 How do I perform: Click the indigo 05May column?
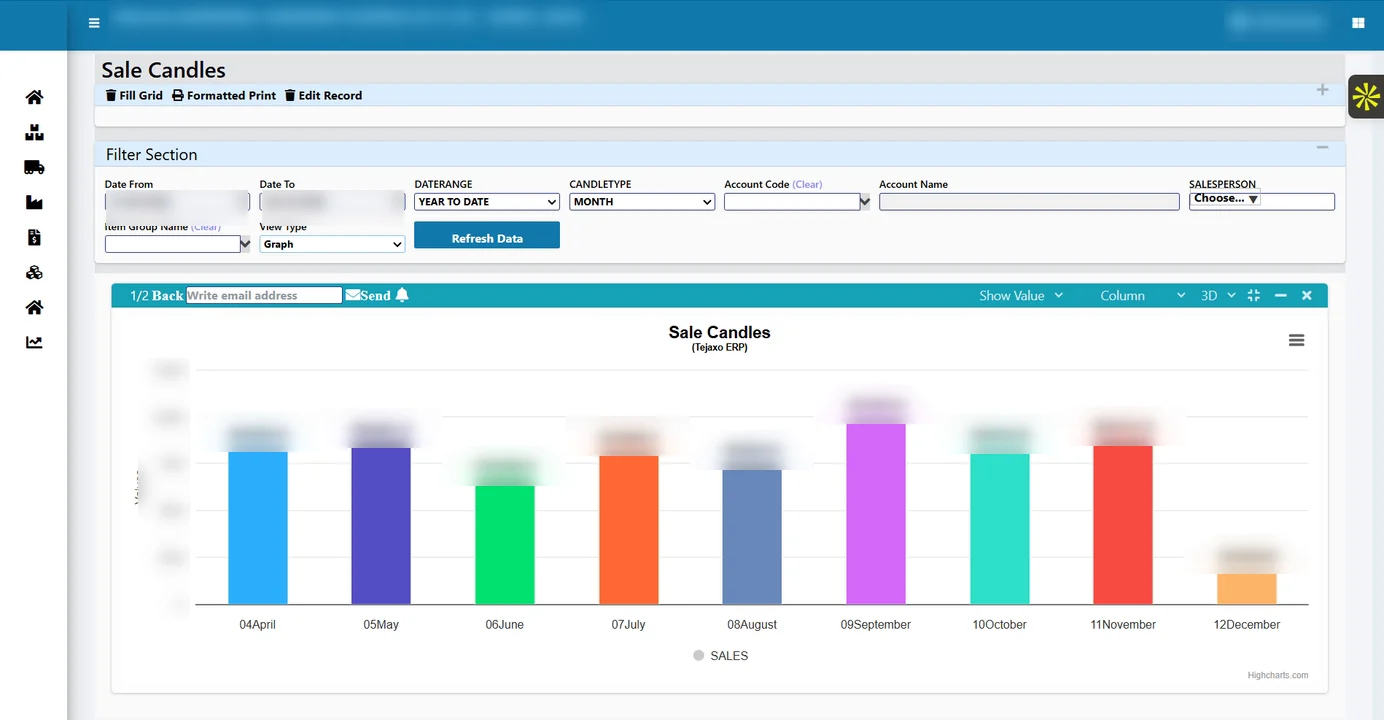381,526
